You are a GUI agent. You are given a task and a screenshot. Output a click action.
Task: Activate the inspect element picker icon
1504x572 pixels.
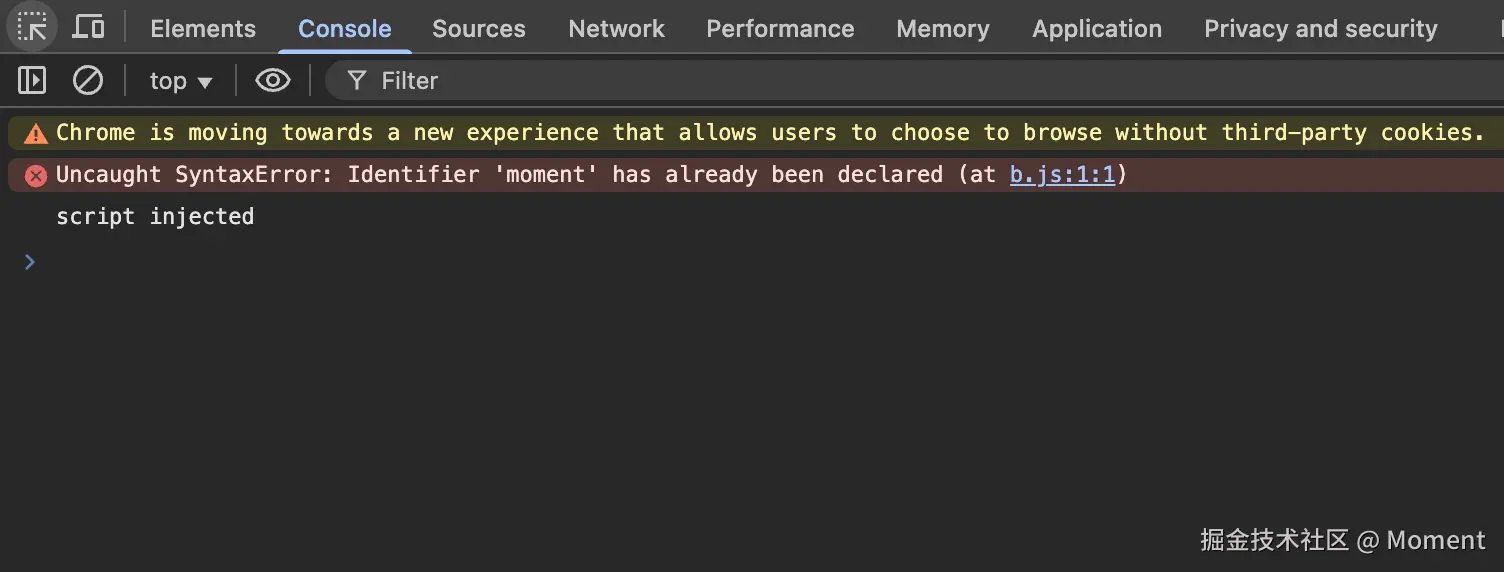[x=32, y=27]
